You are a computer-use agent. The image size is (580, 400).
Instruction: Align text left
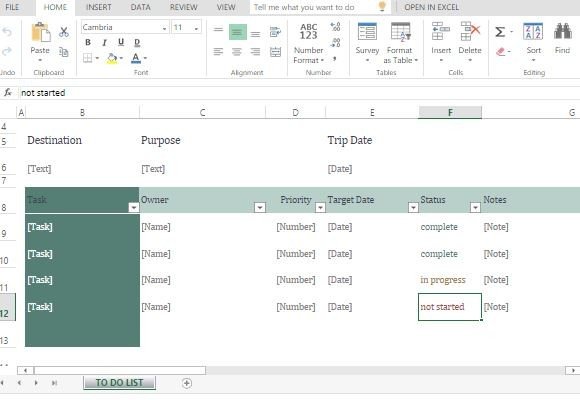point(218,52)
